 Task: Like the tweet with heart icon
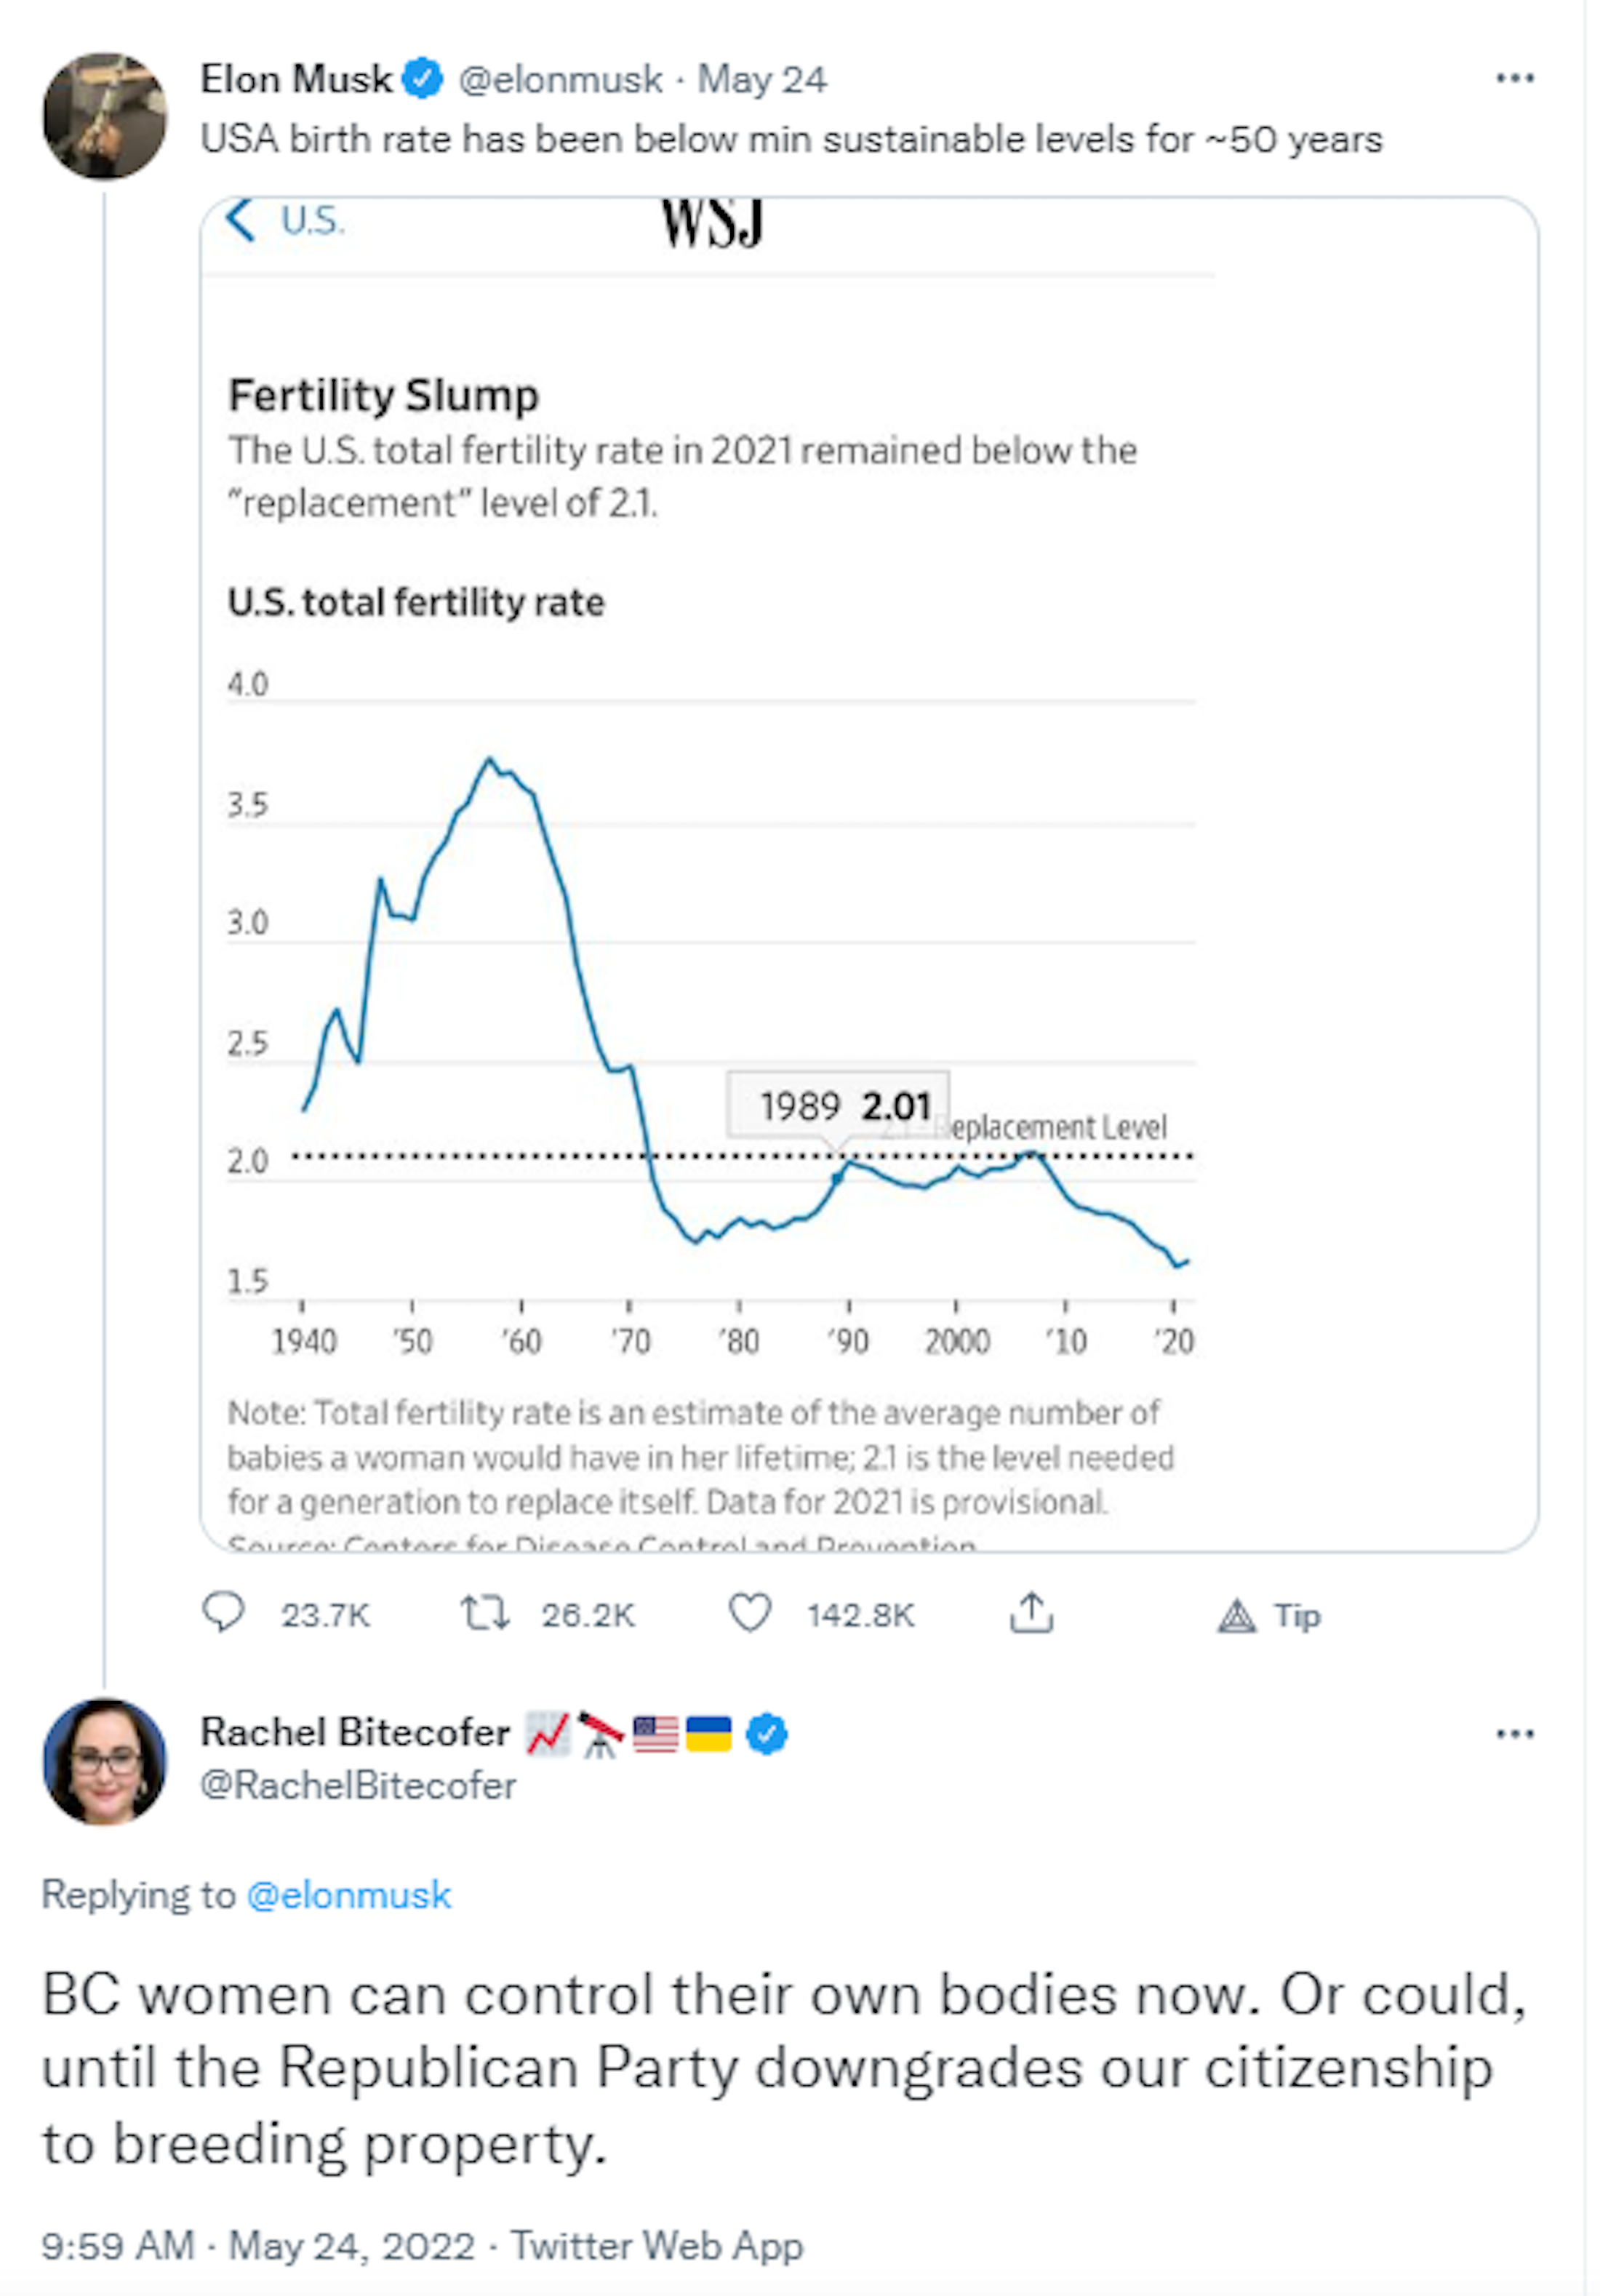[749, 1613]
